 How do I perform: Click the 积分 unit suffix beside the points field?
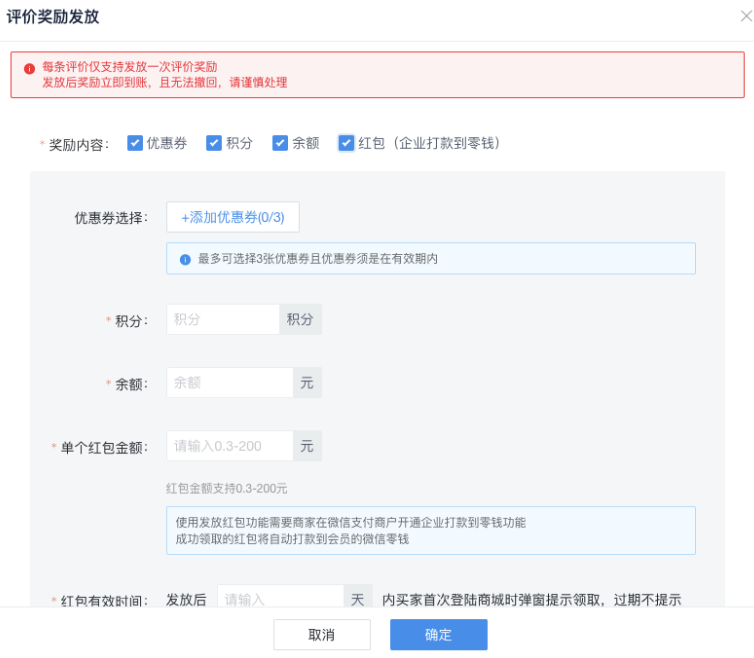(300, 319)
